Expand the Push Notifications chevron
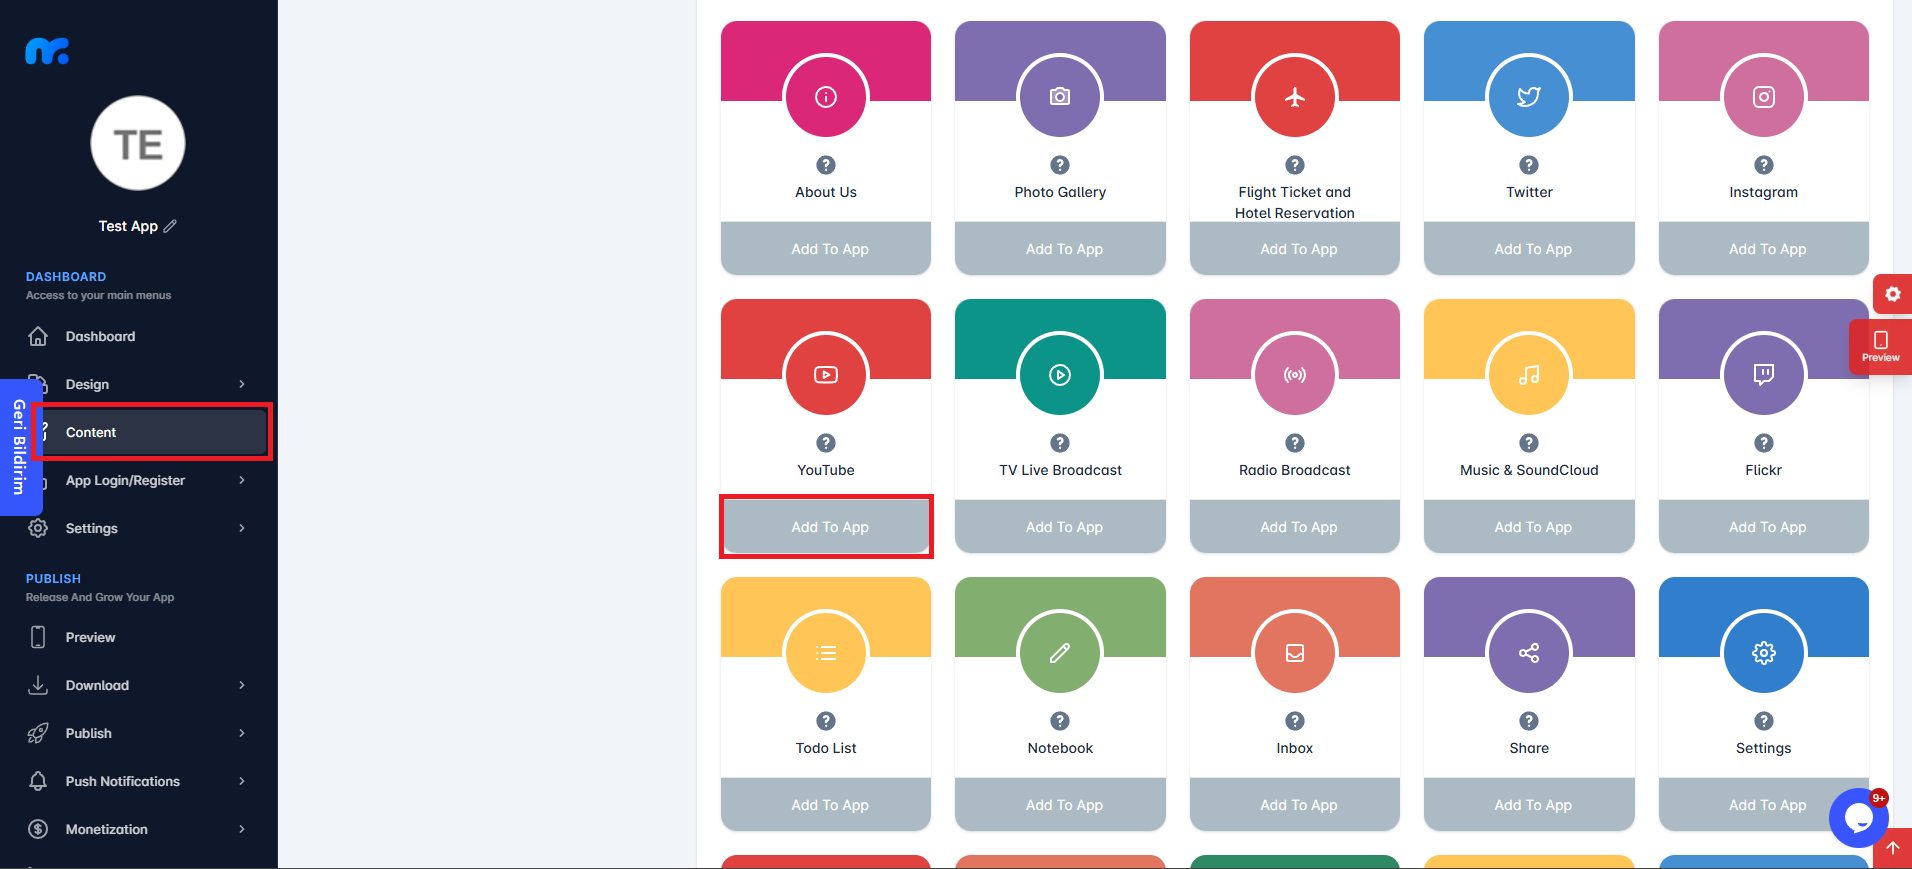Image resolution: width=1912 pixels, height=869 pixels. 242,781
